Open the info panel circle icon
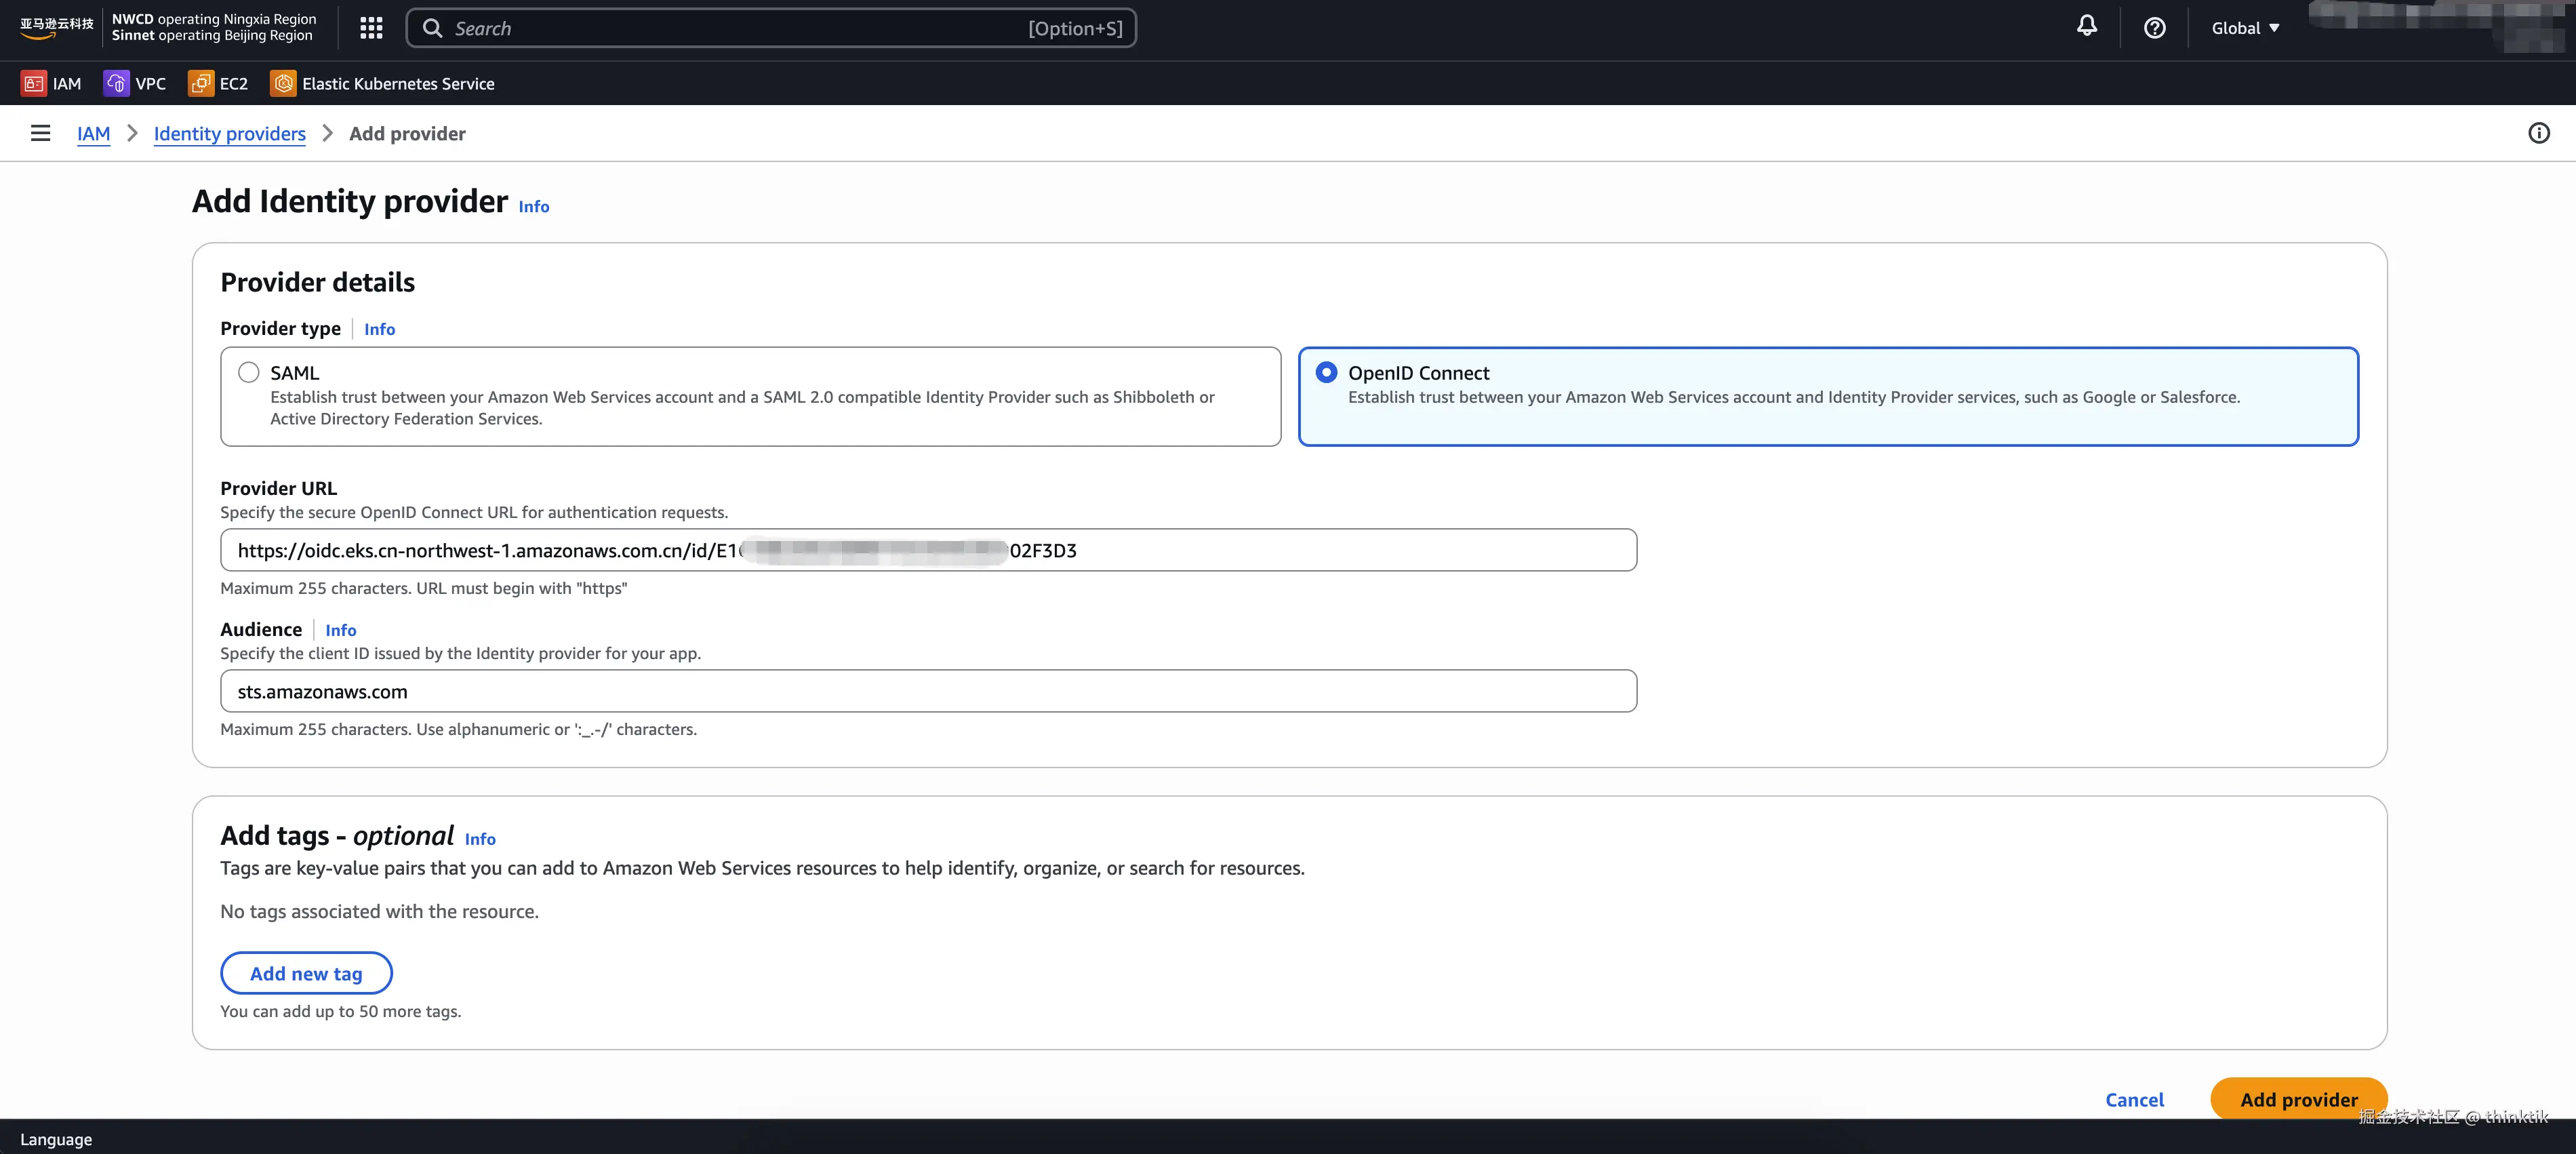 [x=2538, y=133]
